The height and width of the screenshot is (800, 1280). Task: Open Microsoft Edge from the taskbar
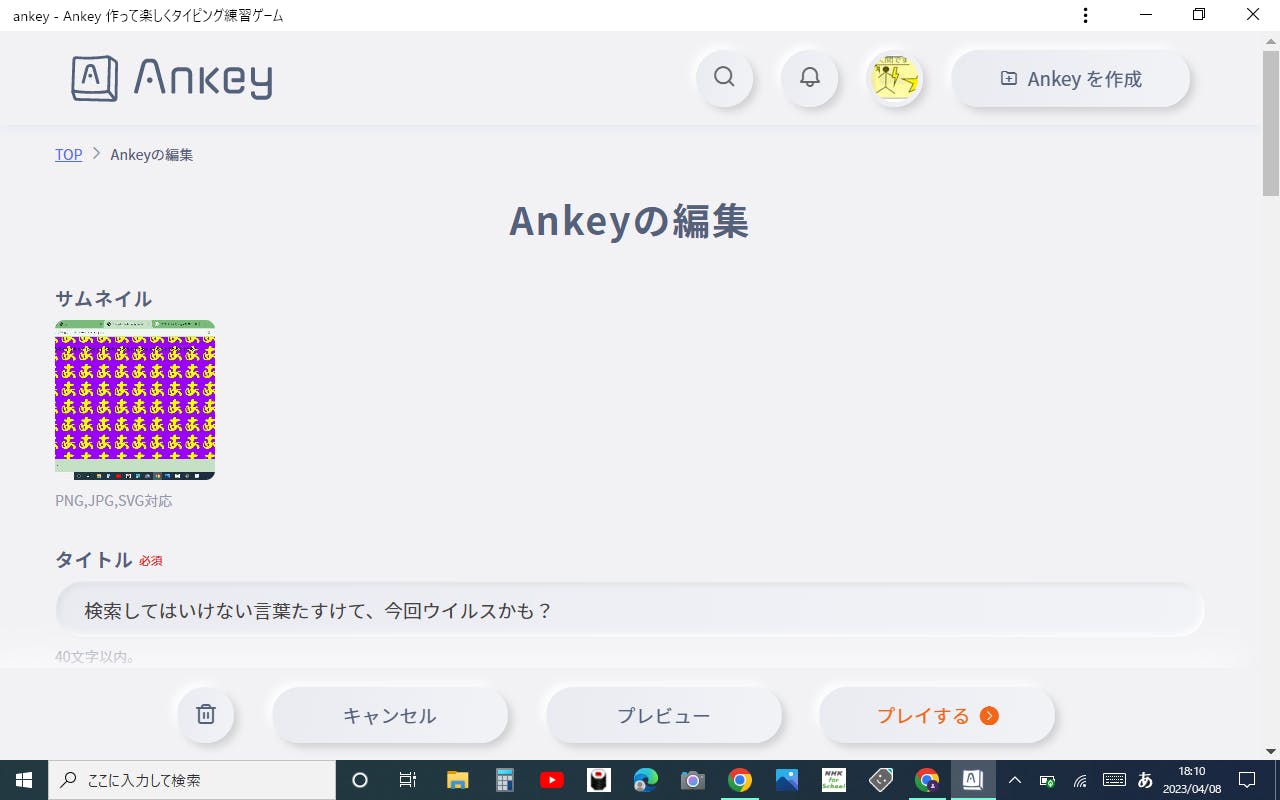pyautogui.click(x=645, y=780)
